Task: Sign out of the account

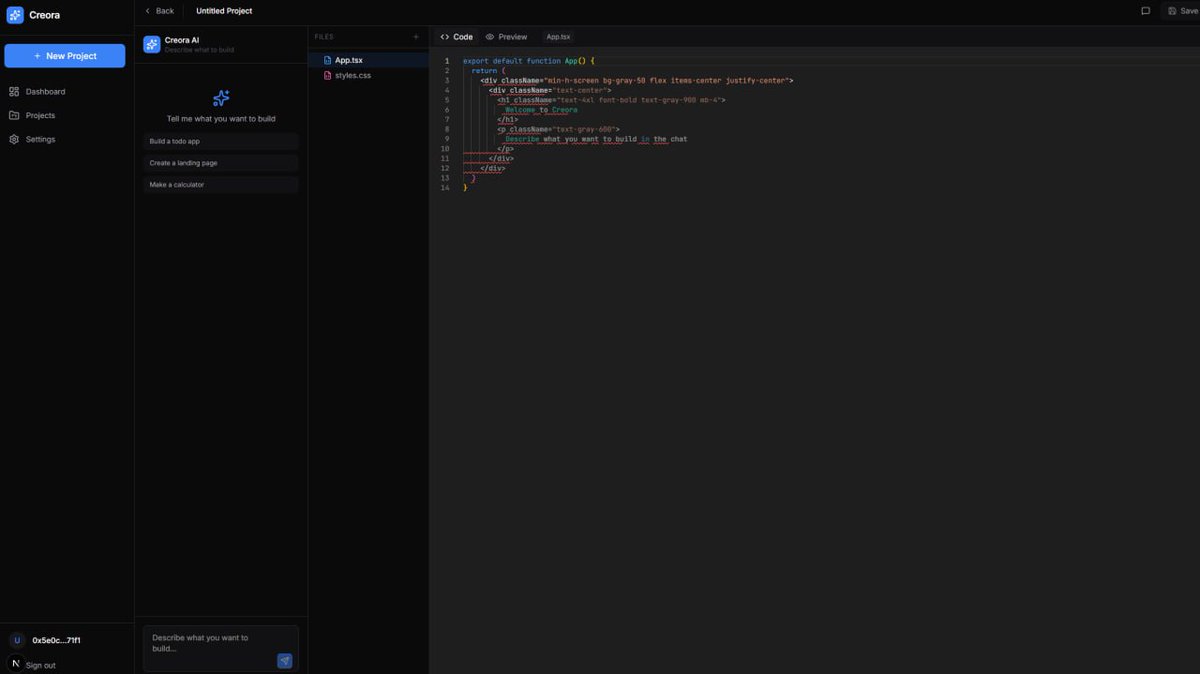Action: pos(40,664)
